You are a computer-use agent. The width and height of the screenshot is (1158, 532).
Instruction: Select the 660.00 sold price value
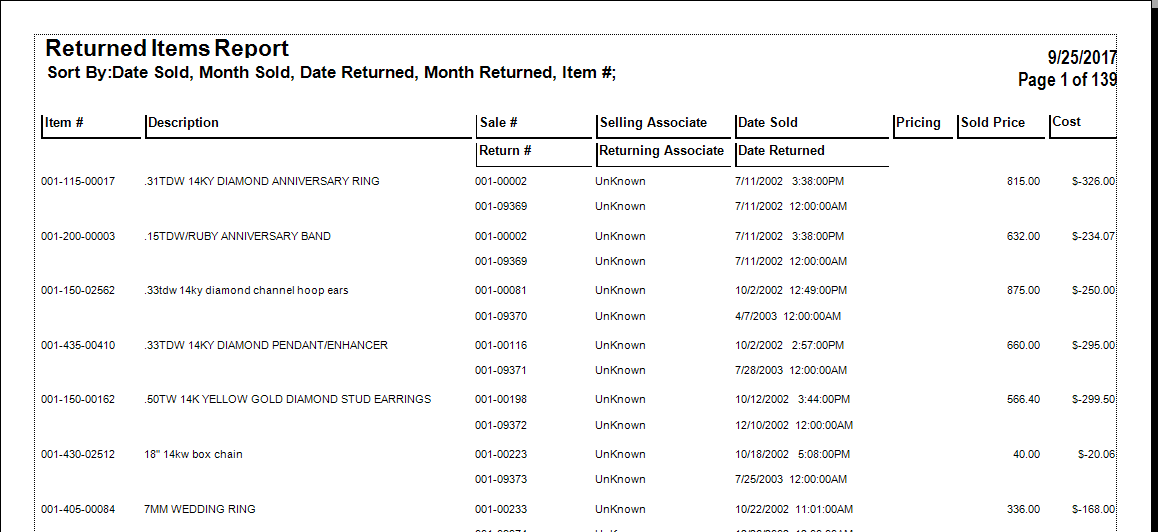click(x=1023, y=346)
